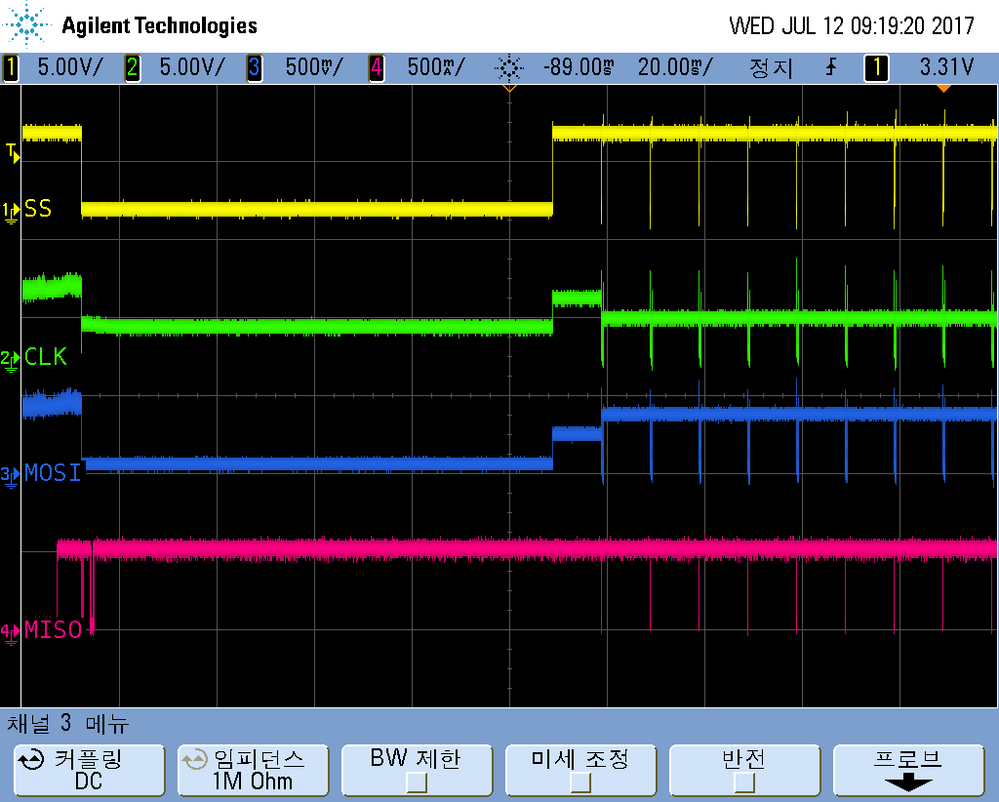Image resolution: width=999 pixels, height=802 pixels.
Task: Cycle the 임피던스 impedance softkey from 1M Ohm
Action: (x=253, y=770)
